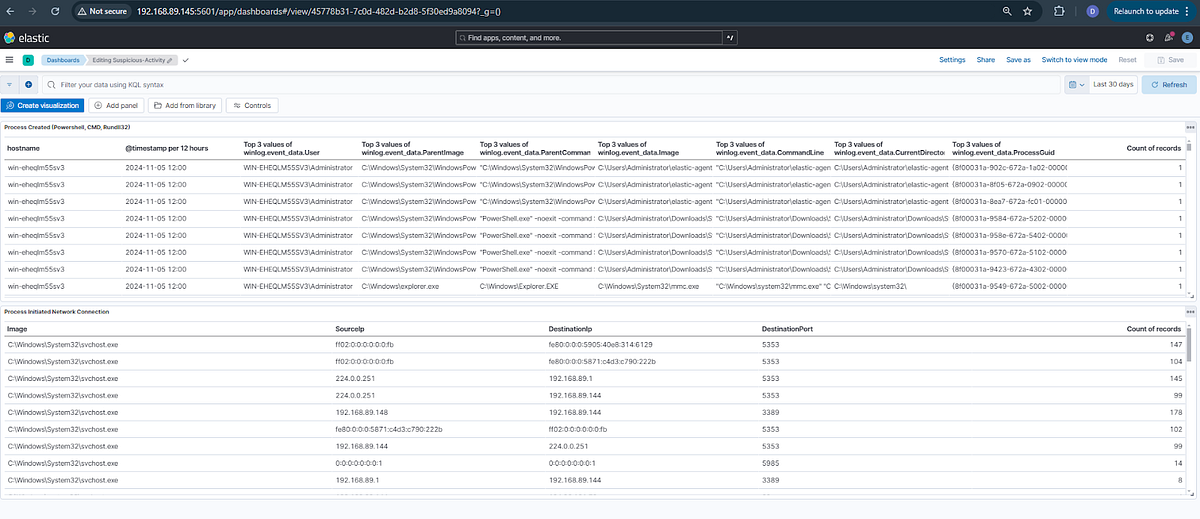
Task: Click the first table's vertical scrollbar
Action: (x=1189, y=218)
